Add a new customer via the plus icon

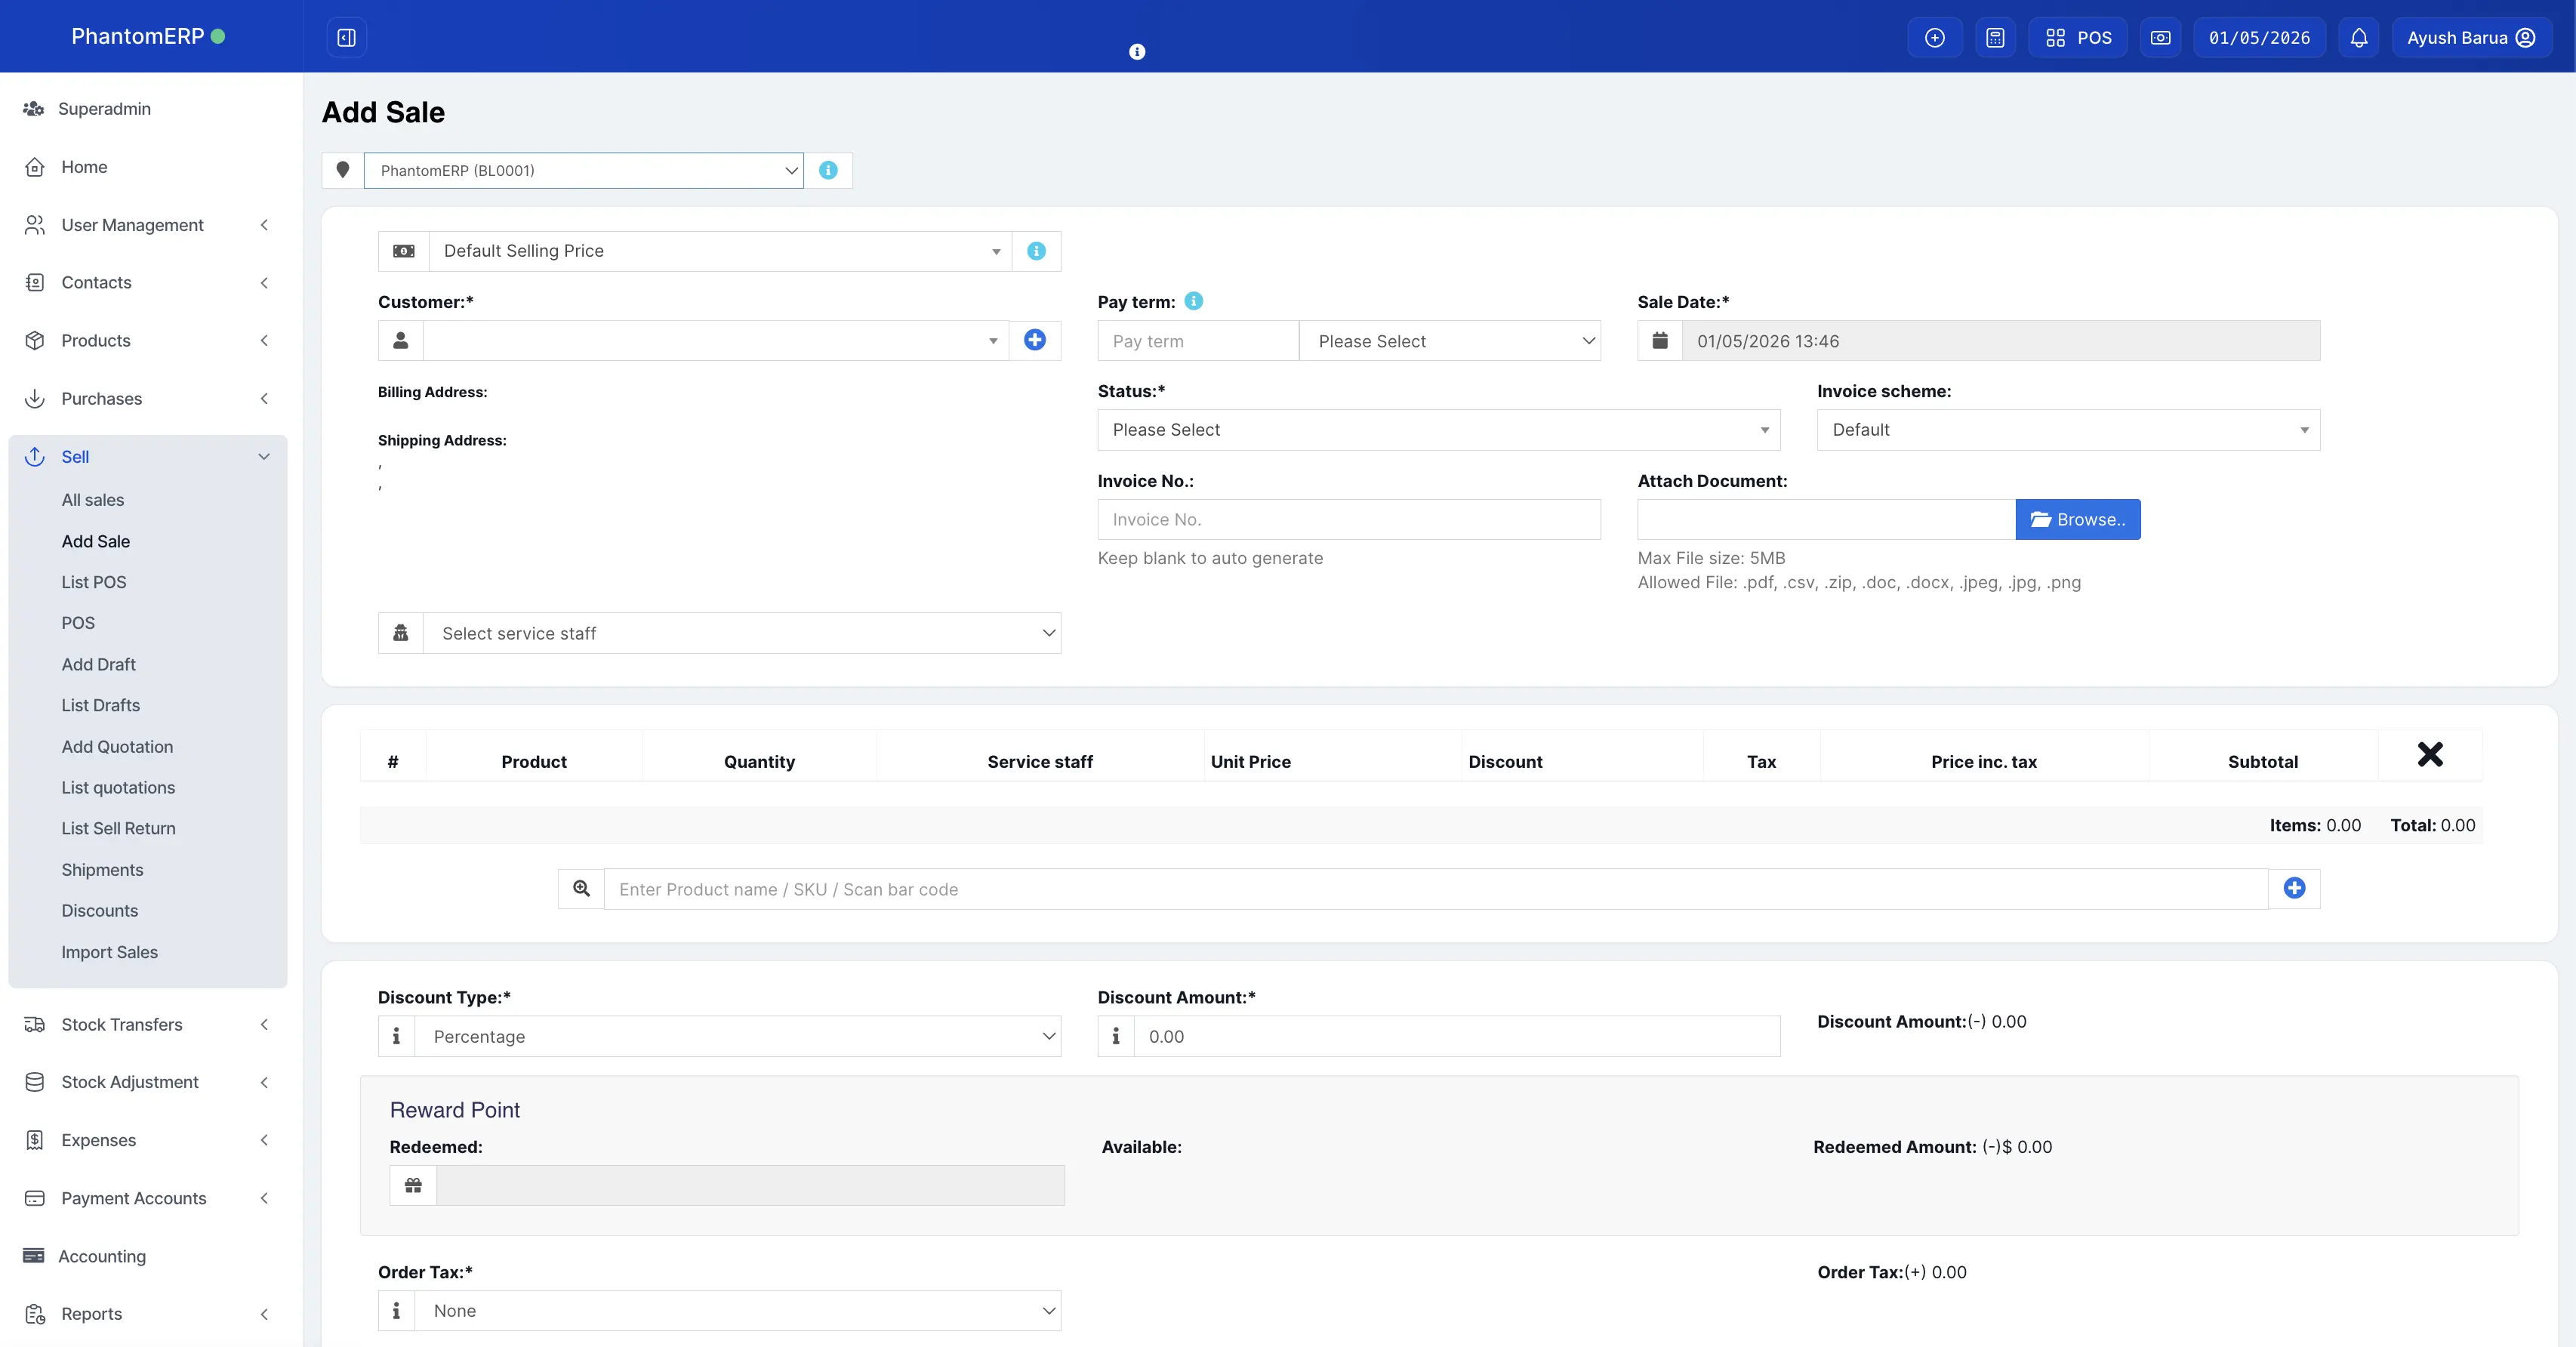(x=1034, y=340)
